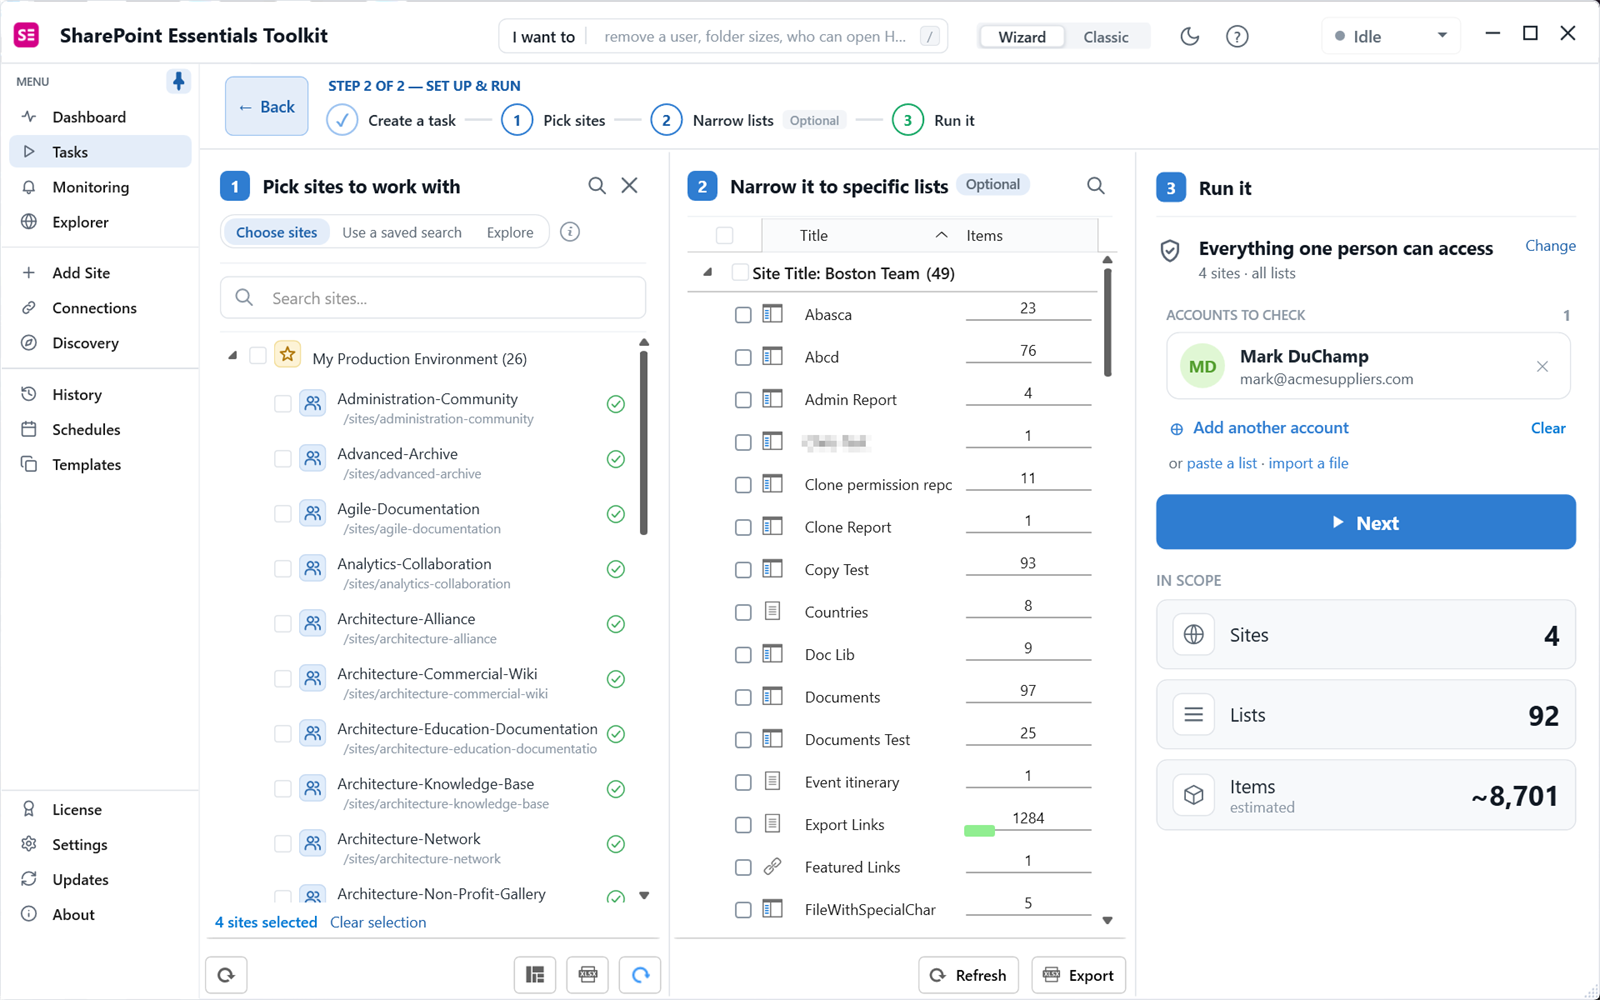Image resolution: width=1600 pixels, height=1000 pixels.
Task: Check the My Production Environment checkbox
Action: [x=258, y=355]
